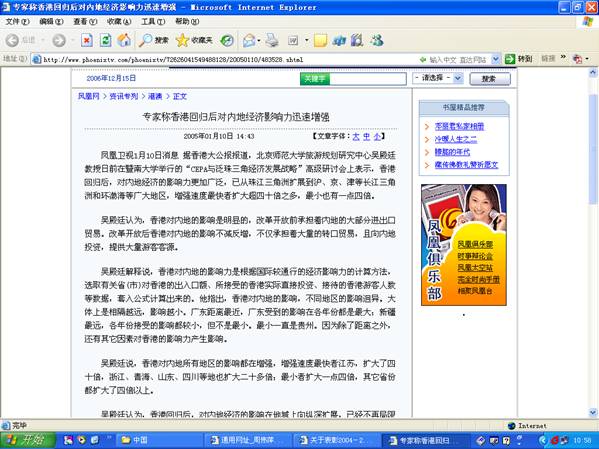Open the 编辑 (Edit) menu

51,21
